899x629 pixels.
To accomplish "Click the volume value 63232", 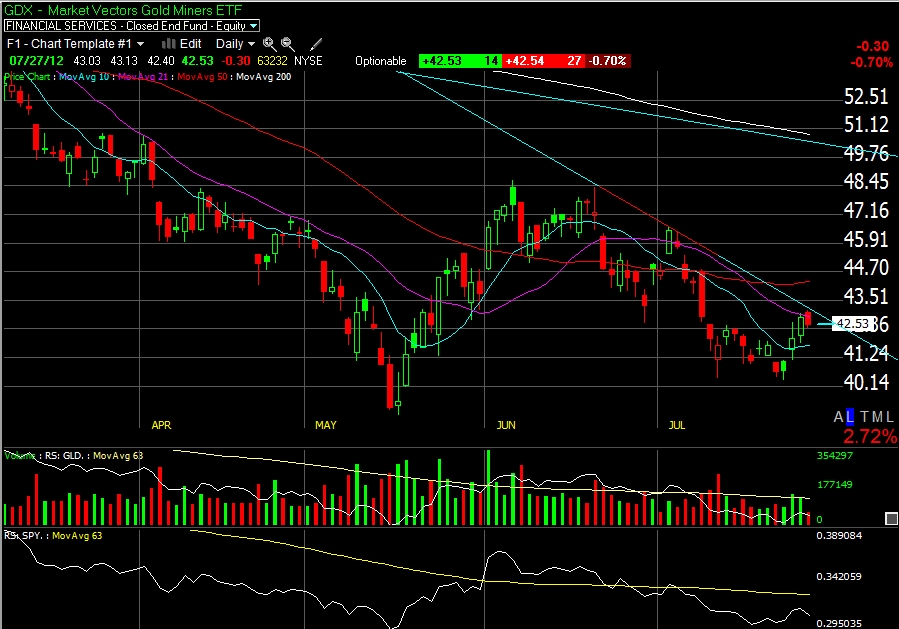I will coord(272,61).
